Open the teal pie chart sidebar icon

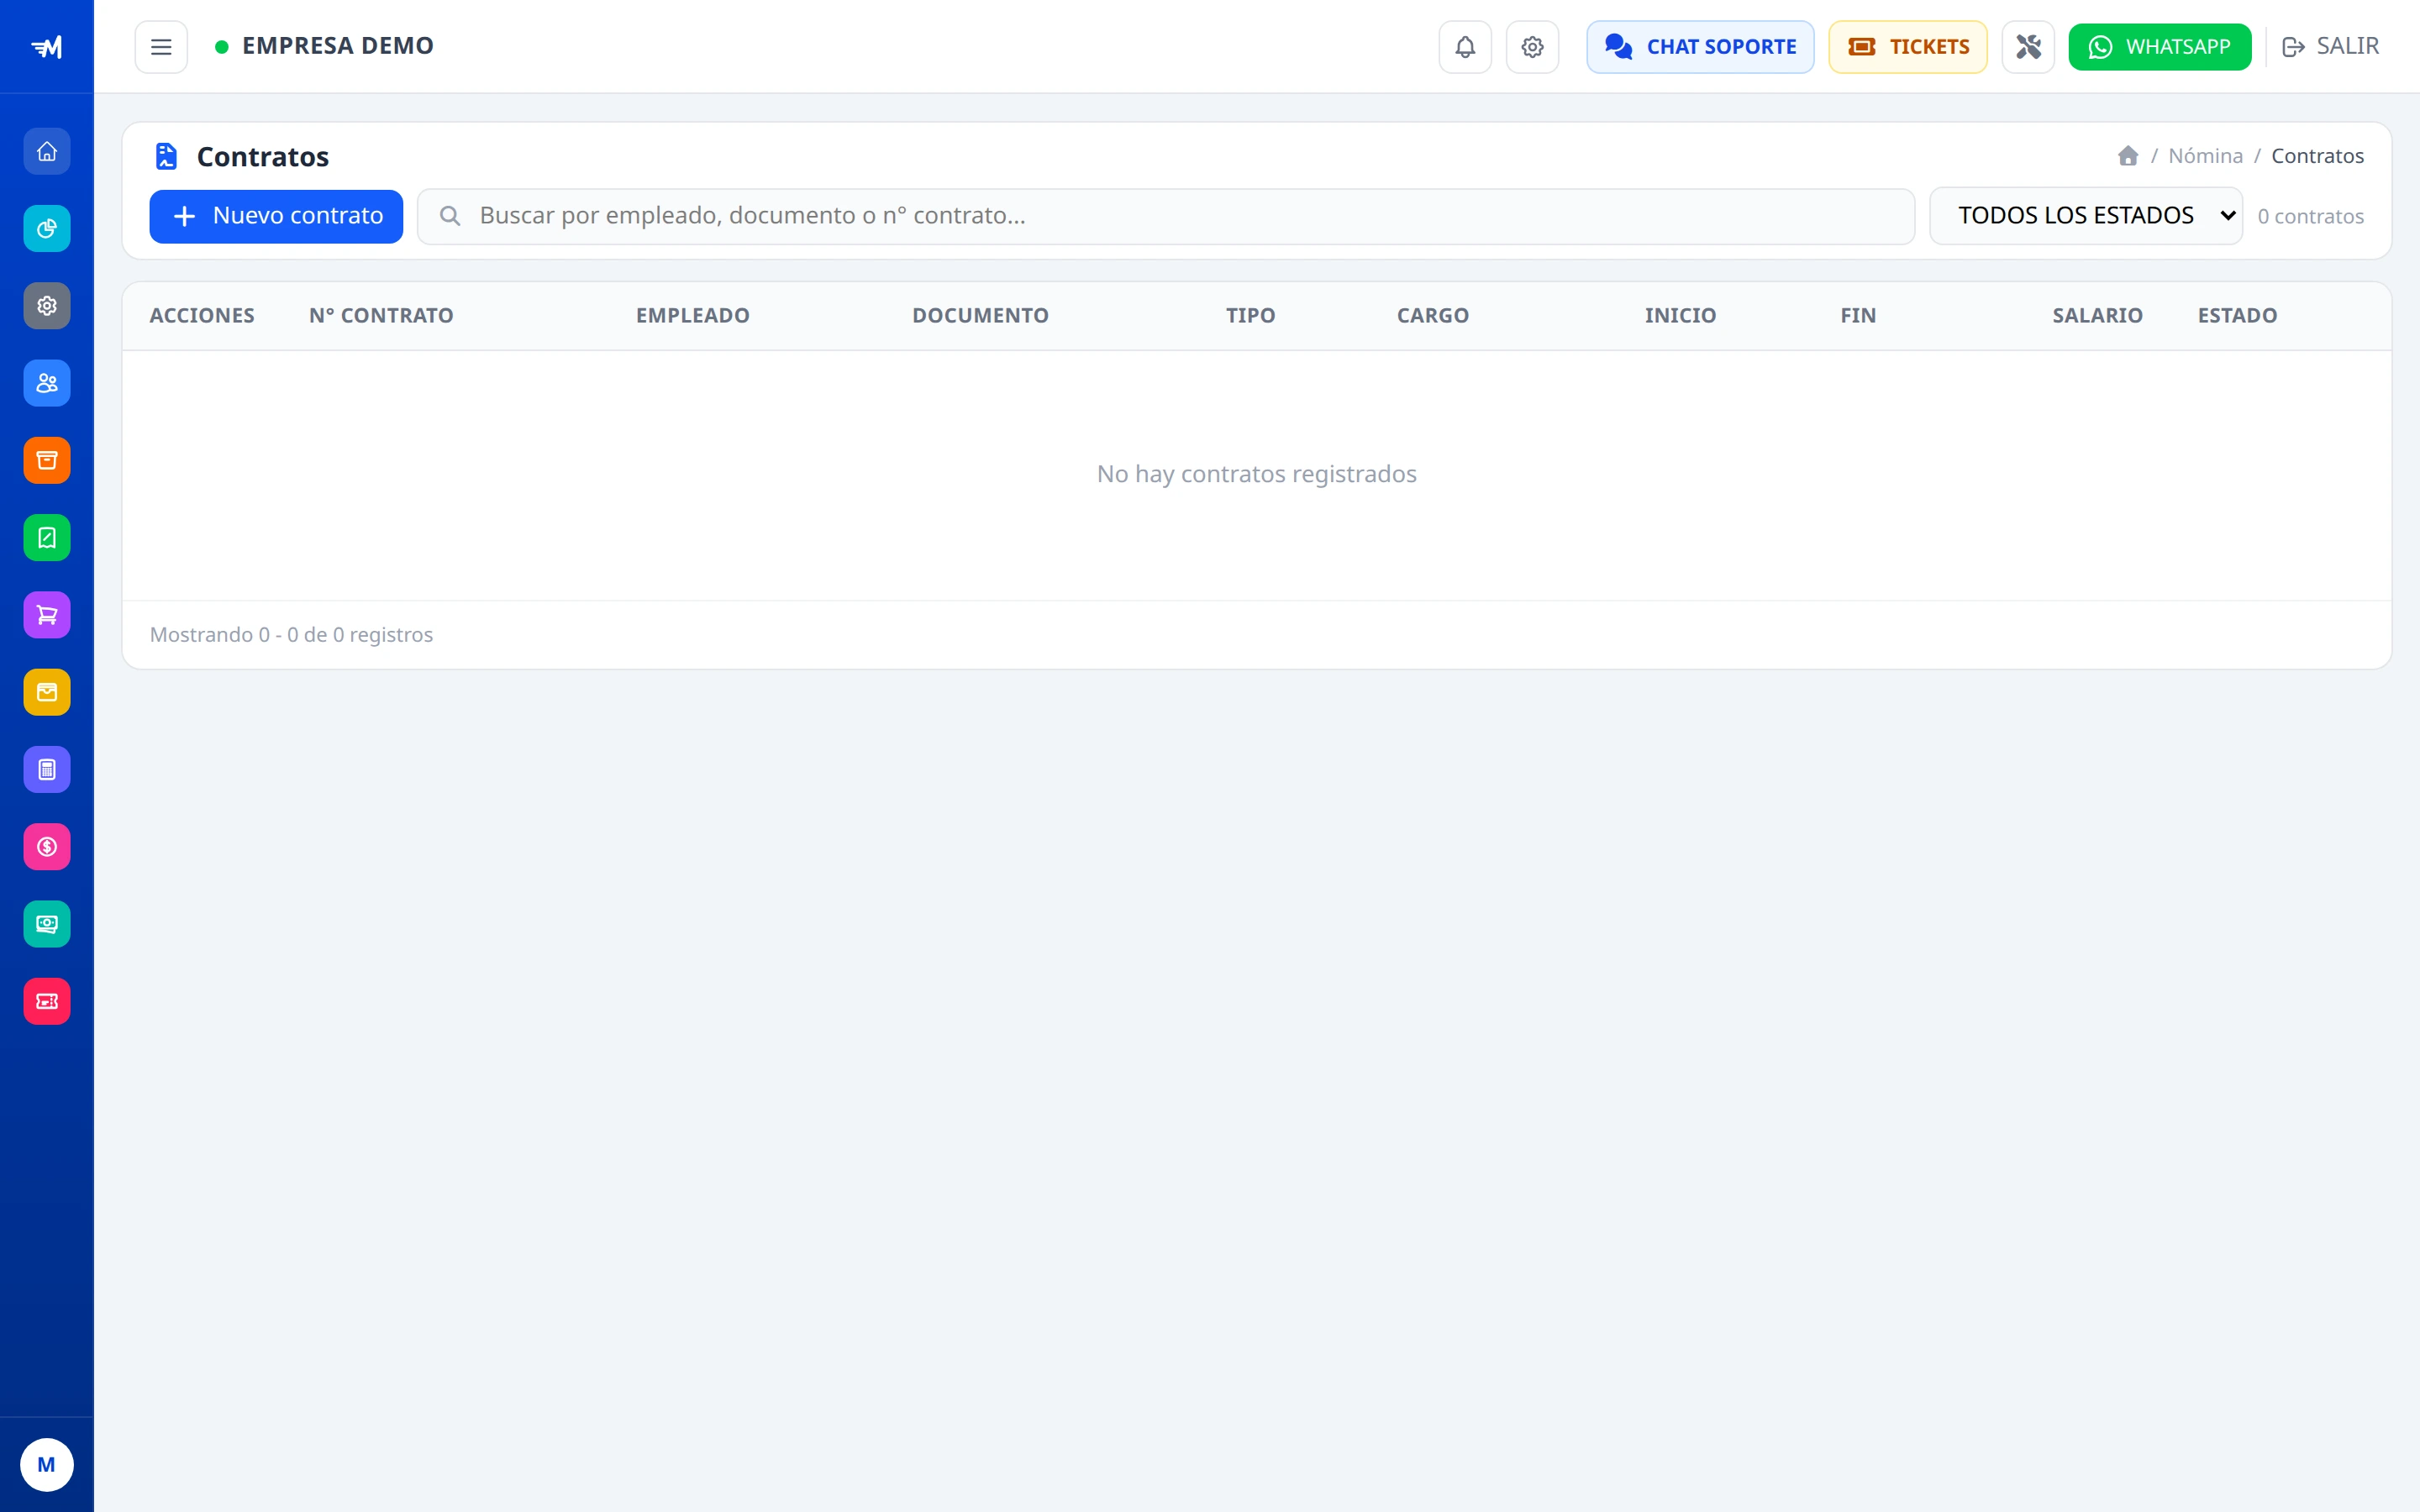47,229
